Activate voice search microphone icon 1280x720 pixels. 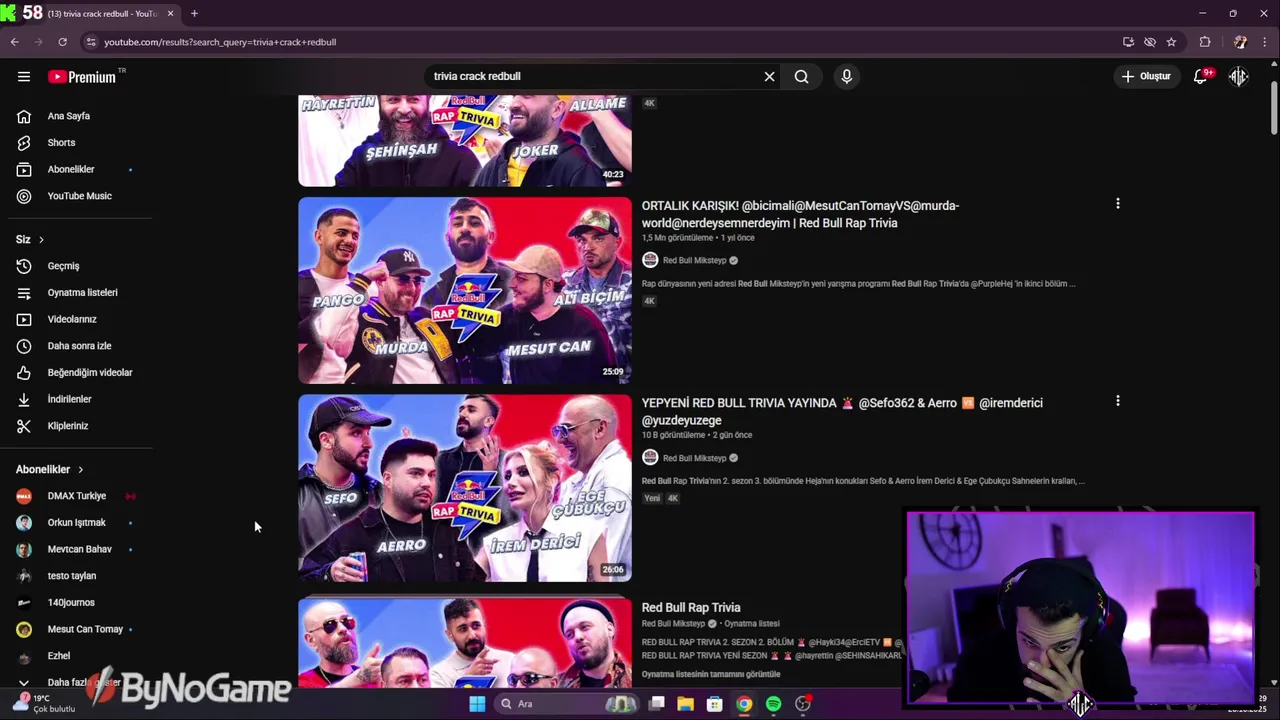pos(846,76)
